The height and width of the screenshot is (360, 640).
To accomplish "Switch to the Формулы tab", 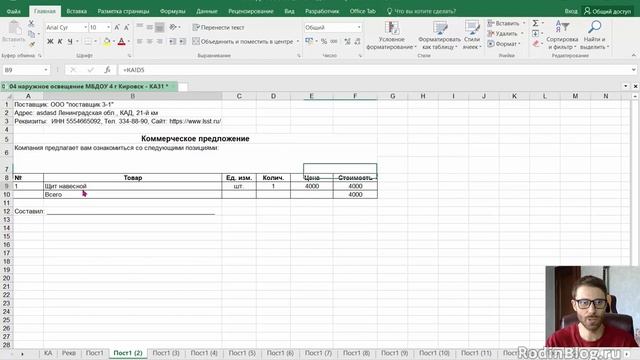I will (173, 11).
